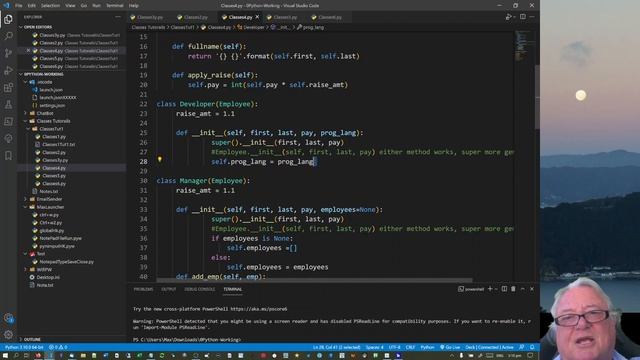Open terminal launch profile dropdown arrow
Screen dimensions: 640x360
(496, 289)
